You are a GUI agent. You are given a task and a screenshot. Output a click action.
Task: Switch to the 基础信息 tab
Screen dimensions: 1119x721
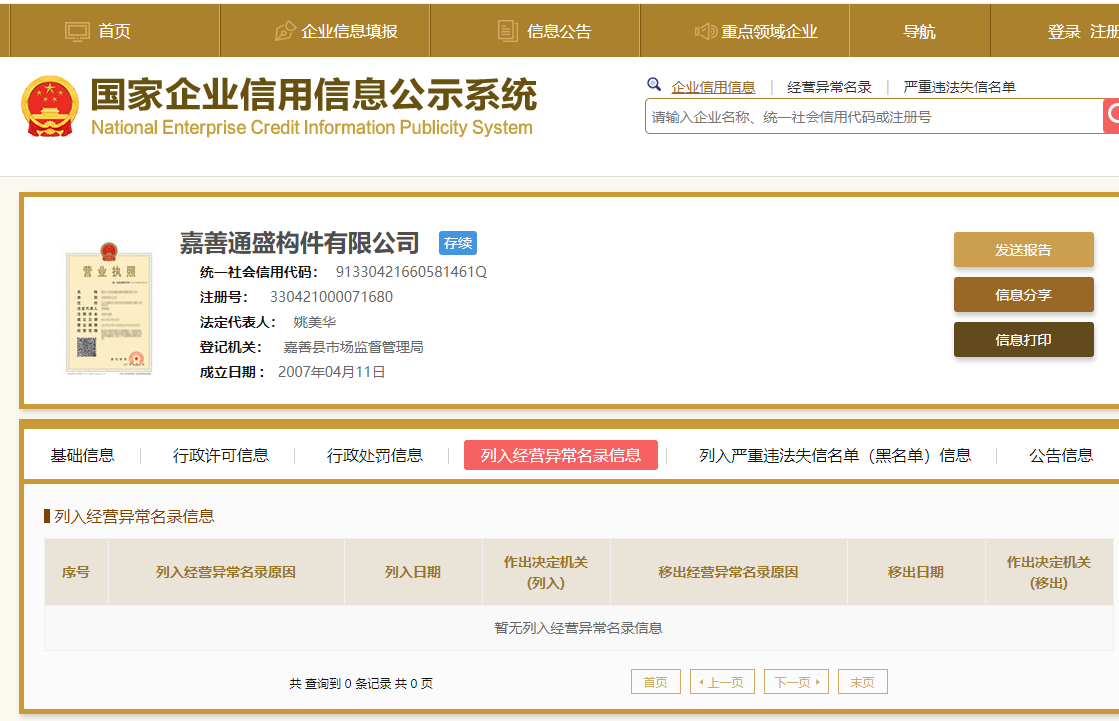tap(82, 455)
